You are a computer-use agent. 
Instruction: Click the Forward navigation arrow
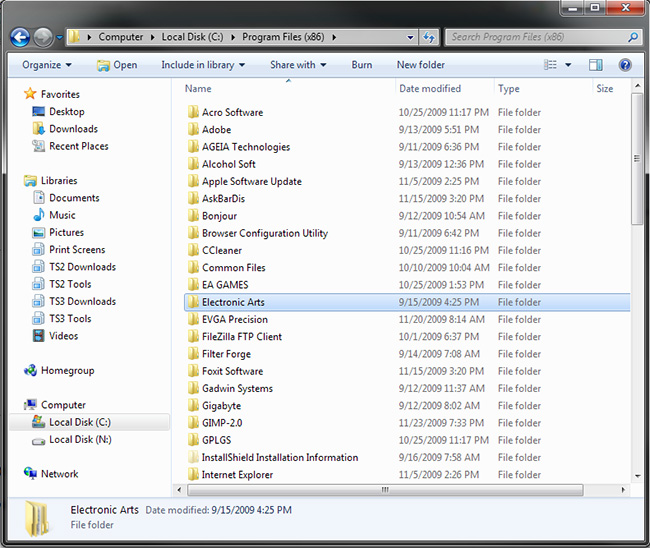point(43,37)
